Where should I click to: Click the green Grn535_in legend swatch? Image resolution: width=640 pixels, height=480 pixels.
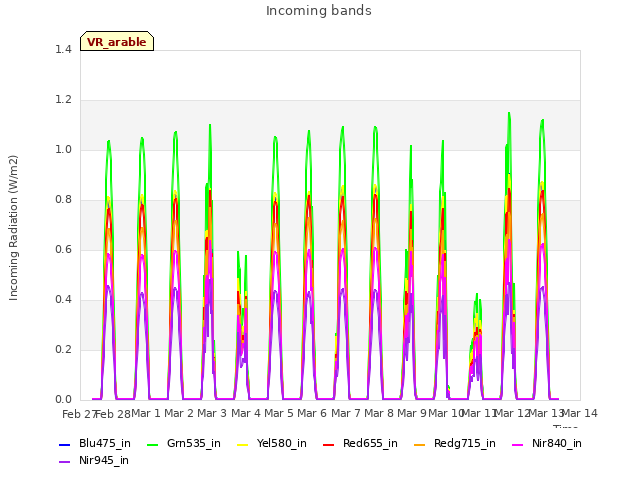pyautogui.click(x=152, y=444)
